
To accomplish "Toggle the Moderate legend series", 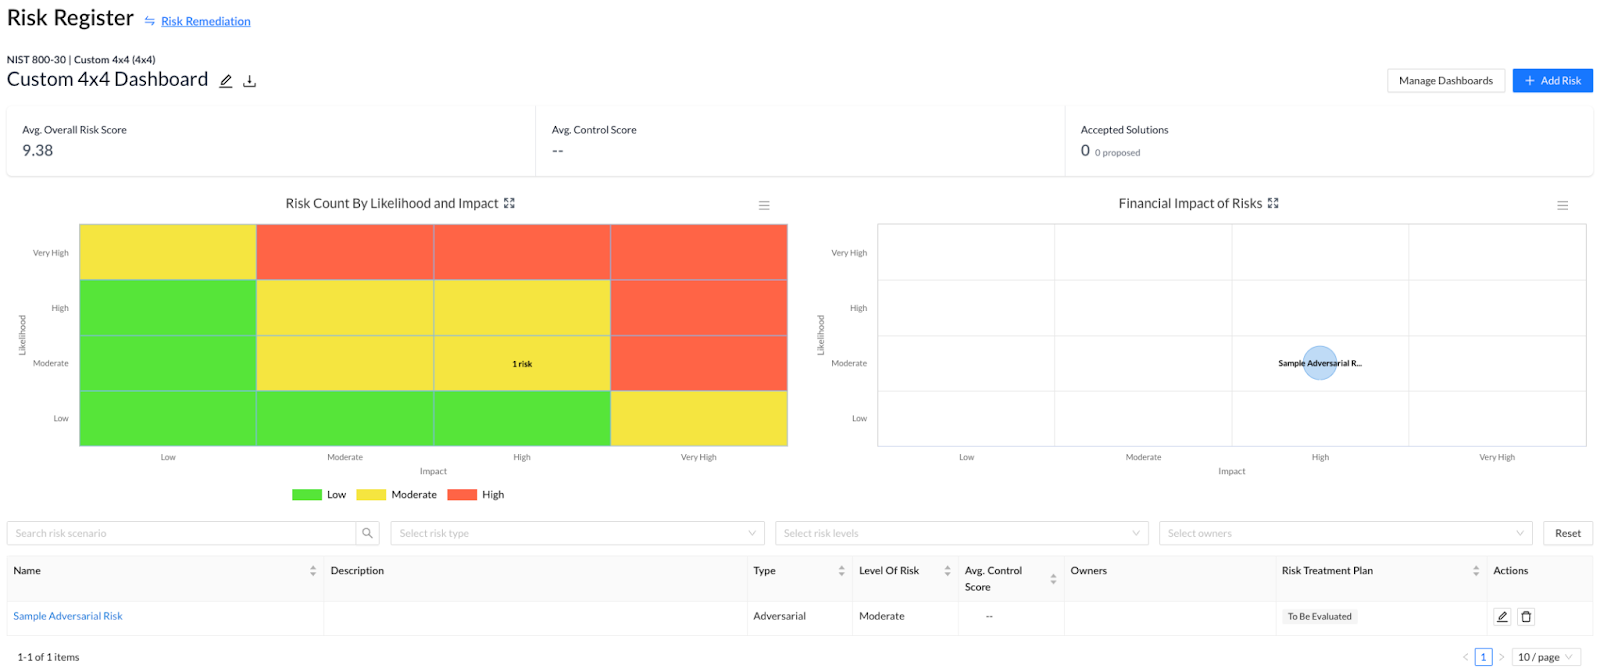I will (397, 495).
